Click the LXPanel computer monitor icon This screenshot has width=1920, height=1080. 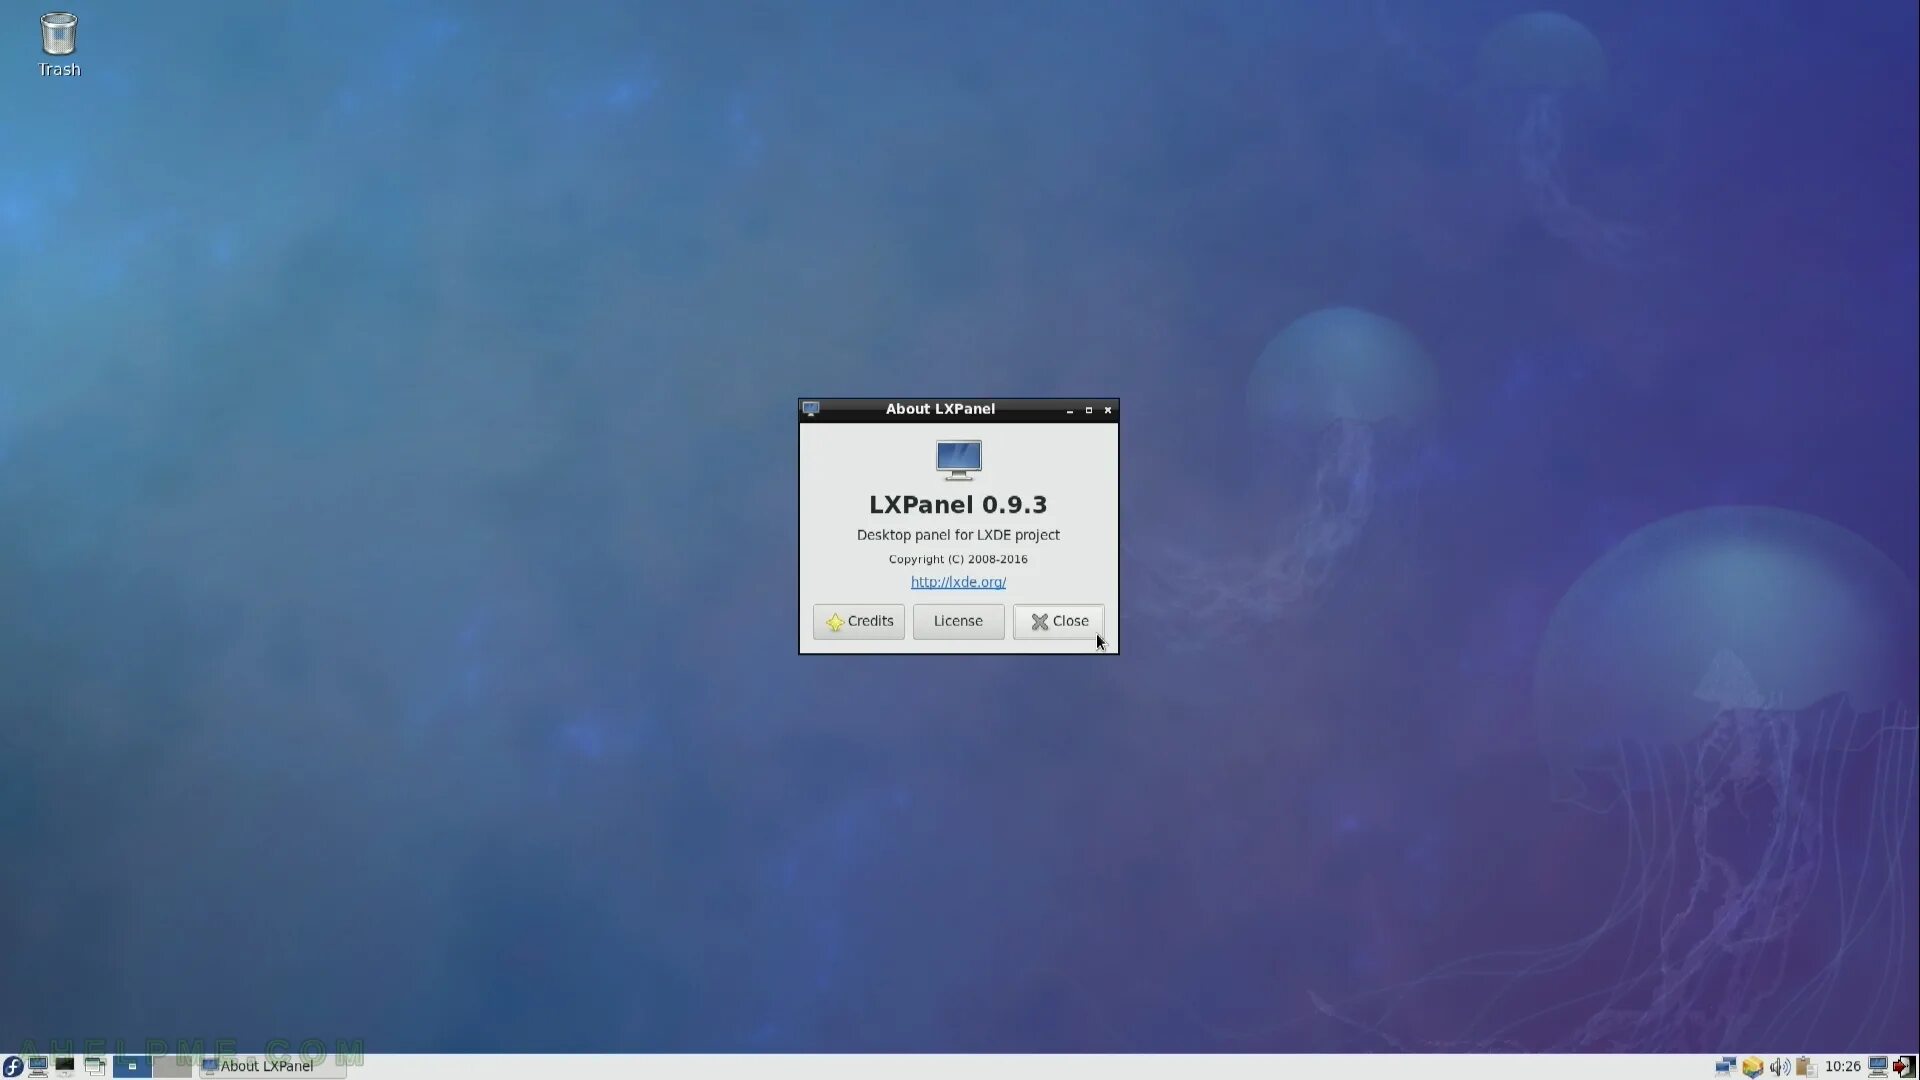[957, 458]
